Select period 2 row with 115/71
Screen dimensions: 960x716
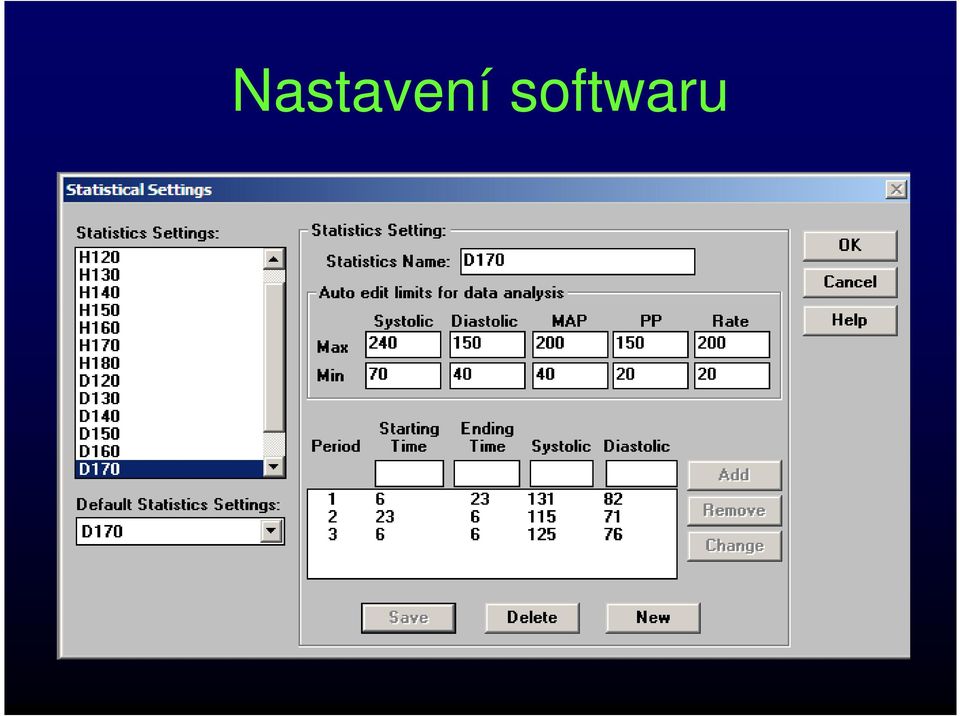tap(492, 517)
